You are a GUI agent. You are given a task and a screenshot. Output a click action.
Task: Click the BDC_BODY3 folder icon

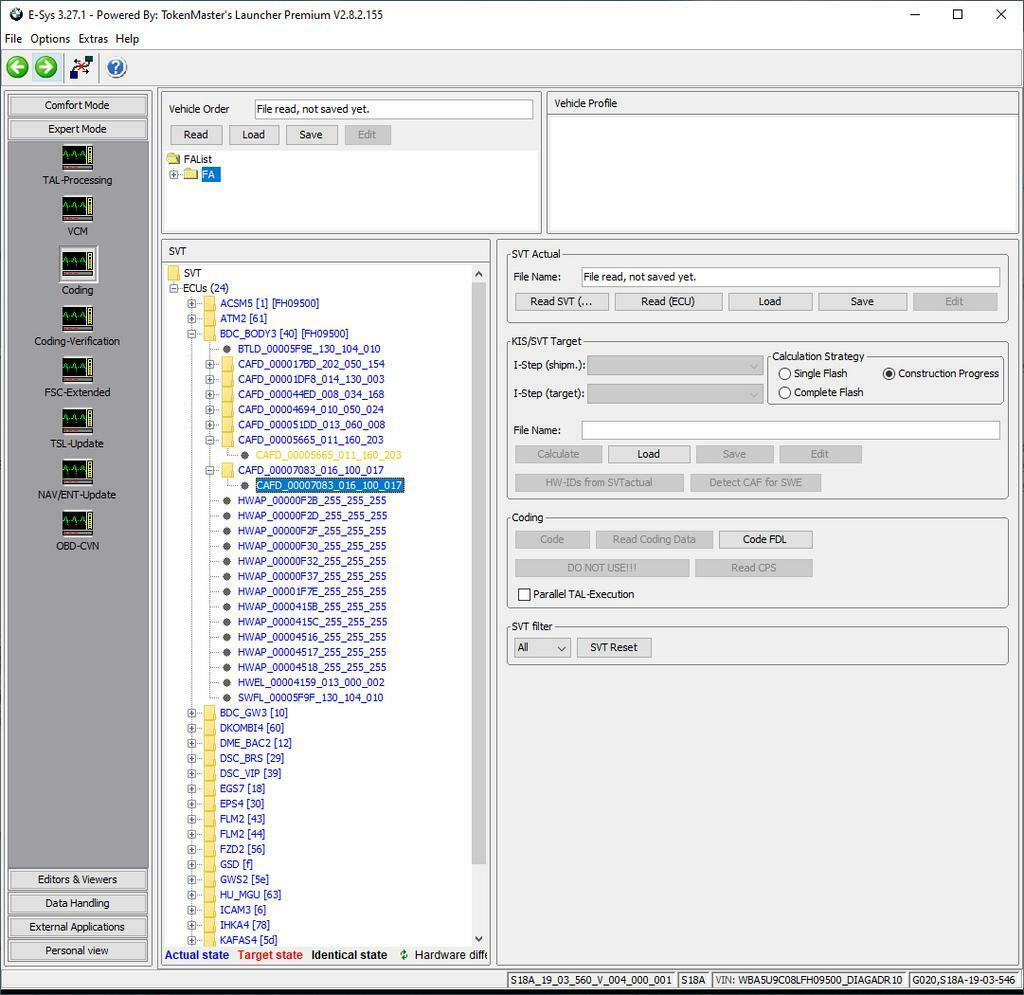pos(210,334)
